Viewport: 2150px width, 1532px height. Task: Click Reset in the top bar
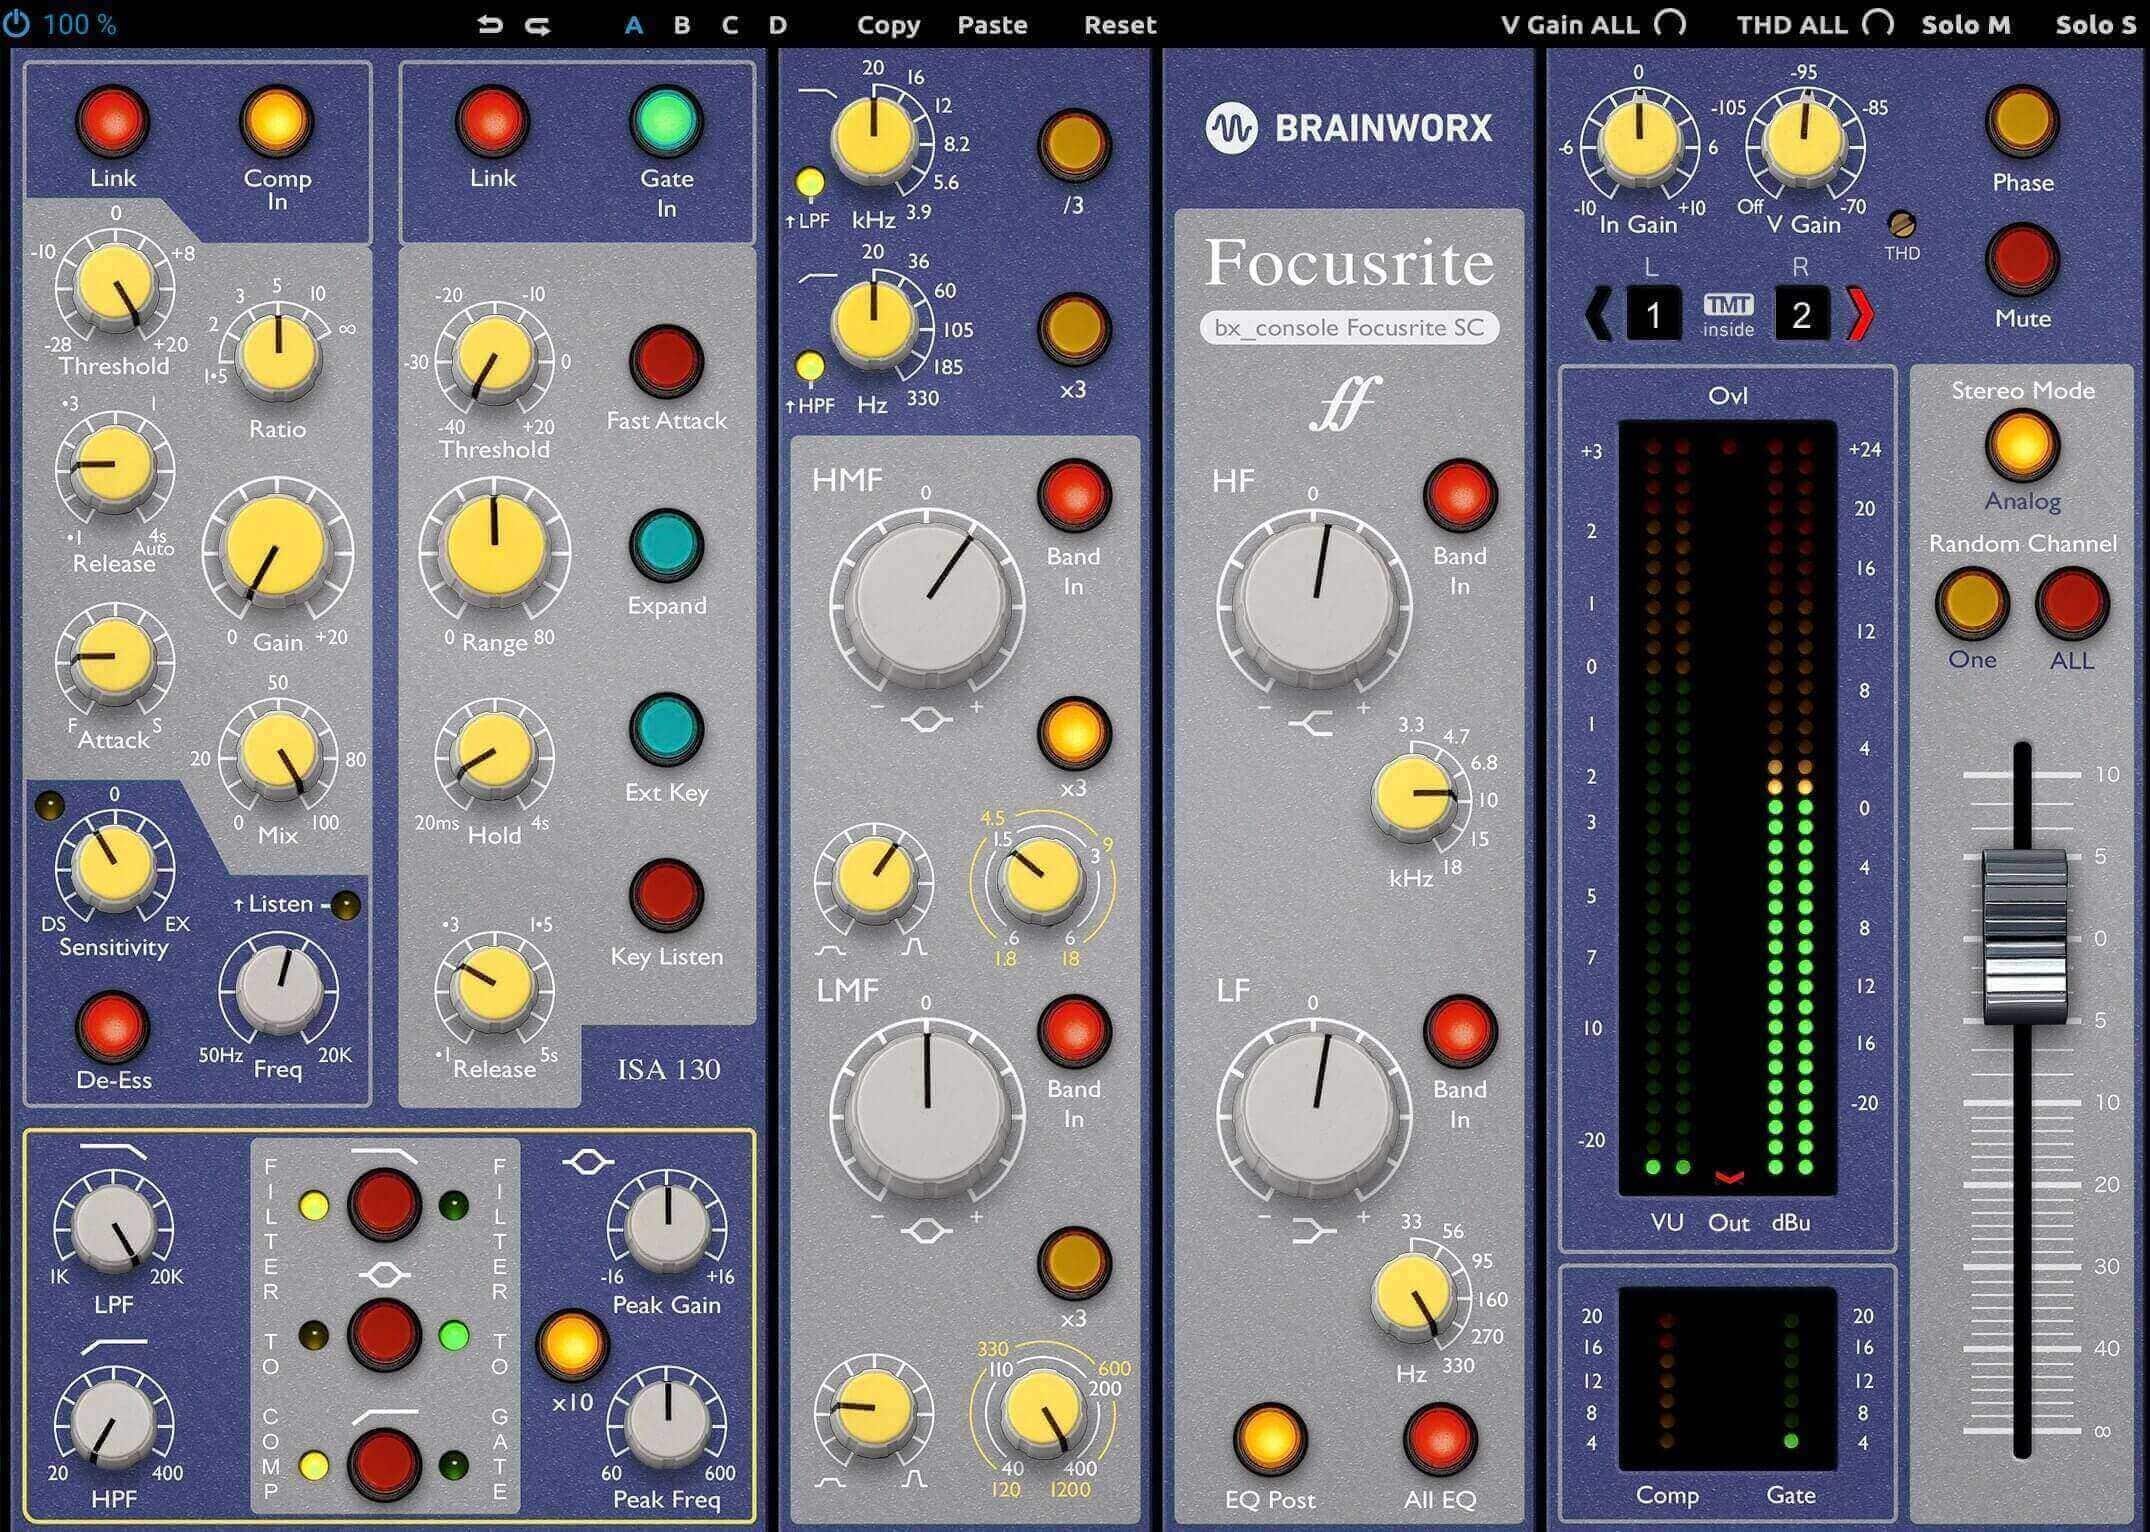click(x=1120, y=25)
